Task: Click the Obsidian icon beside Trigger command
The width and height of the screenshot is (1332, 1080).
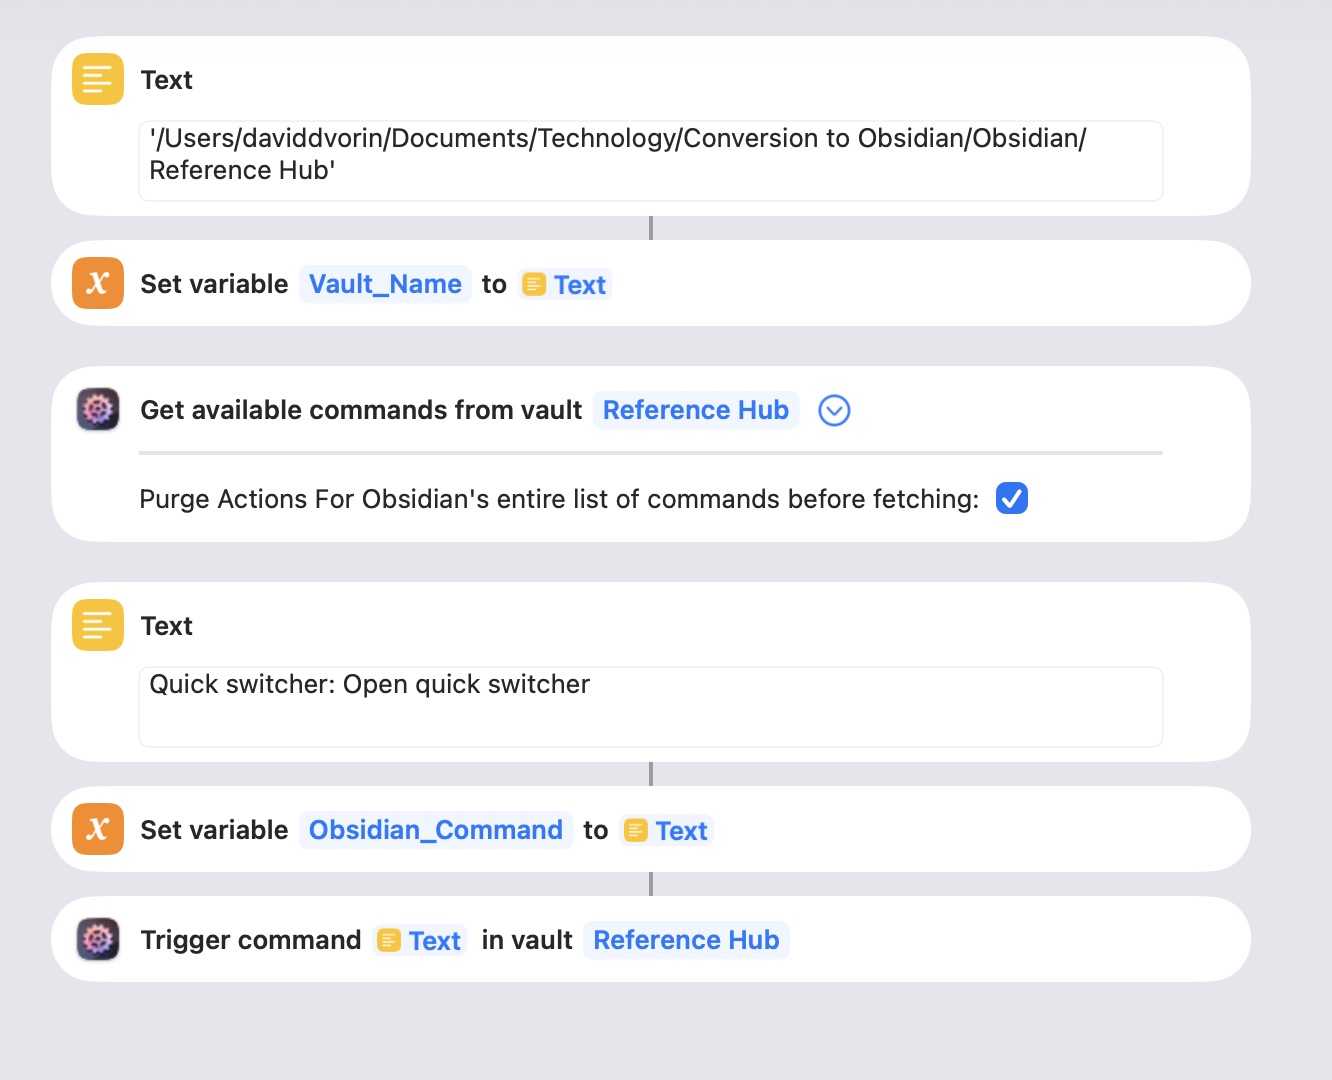Action: (98, 939)
